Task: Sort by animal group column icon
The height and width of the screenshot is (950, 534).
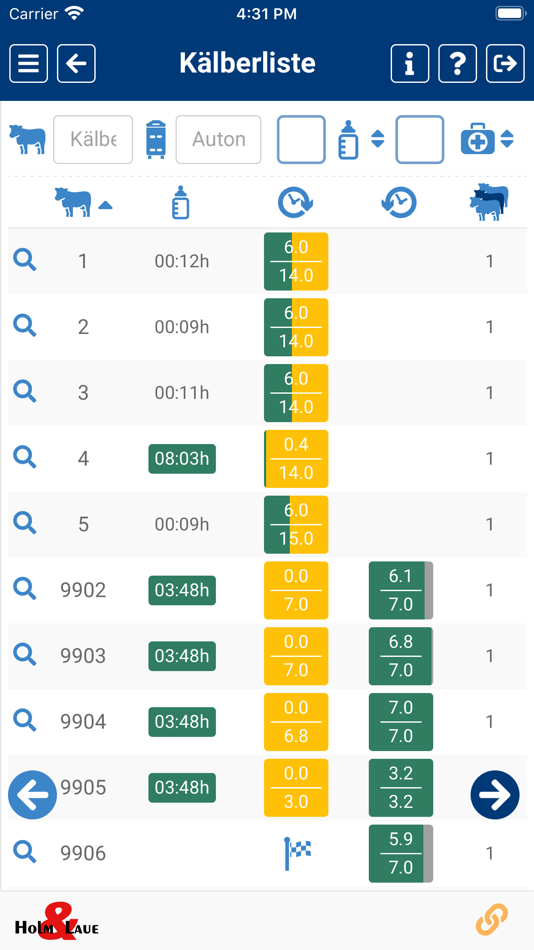Action: (x=489, y=202)
